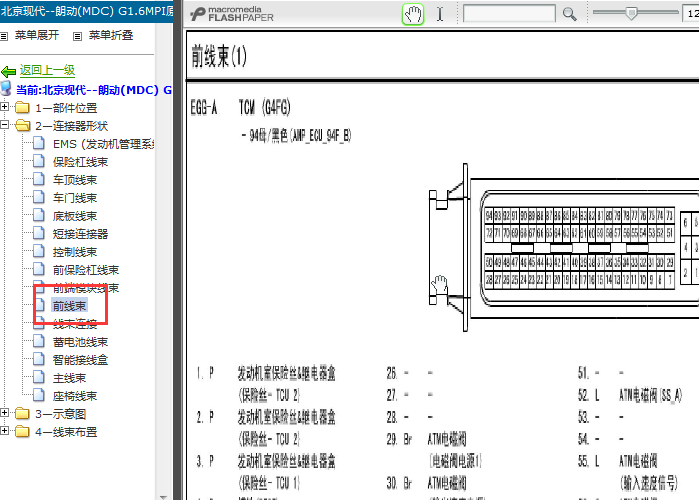Viewport: 699px width, 500px height.
Task: Click the 当前:北京现代--朗动 link
Action: click(x=94, y=90)
